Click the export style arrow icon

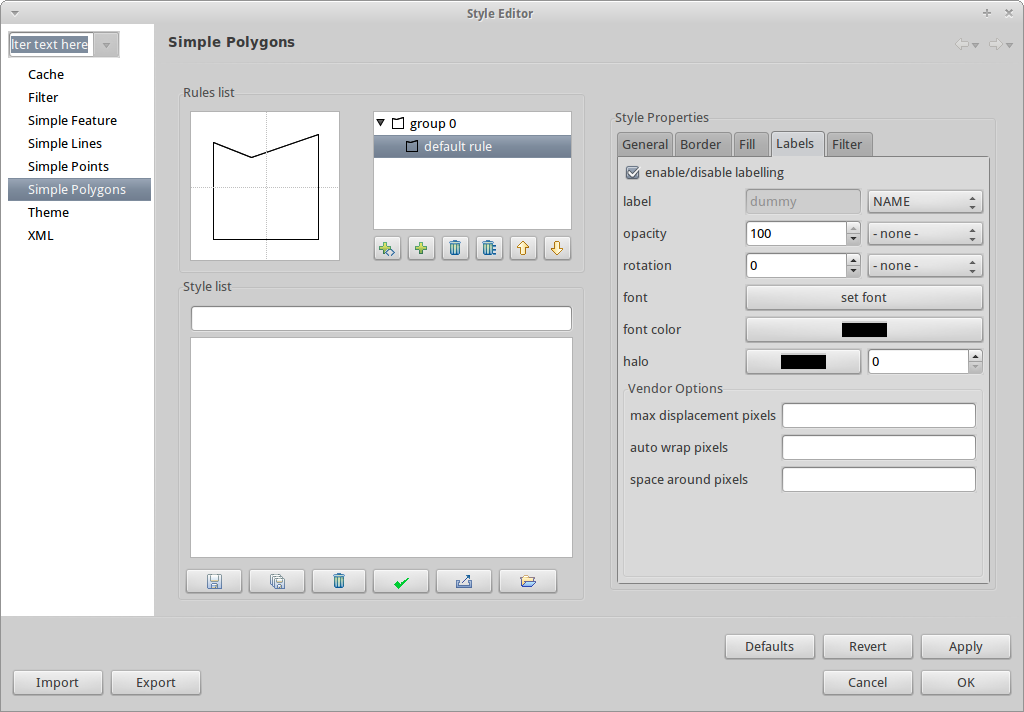click(464, 581)
